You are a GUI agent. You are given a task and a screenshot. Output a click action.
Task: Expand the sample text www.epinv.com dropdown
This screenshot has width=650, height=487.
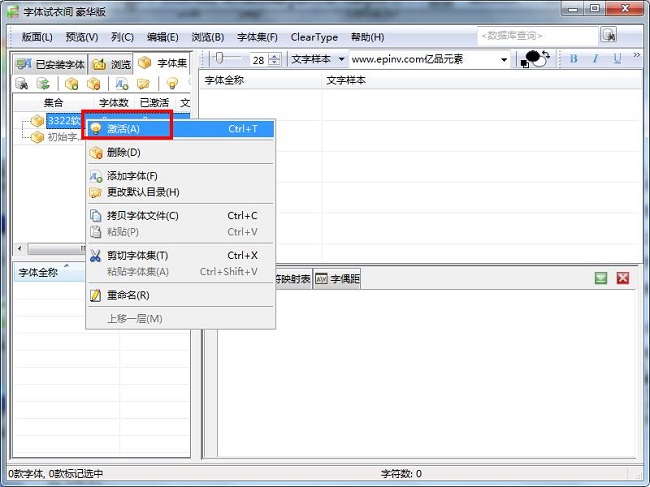504,60
